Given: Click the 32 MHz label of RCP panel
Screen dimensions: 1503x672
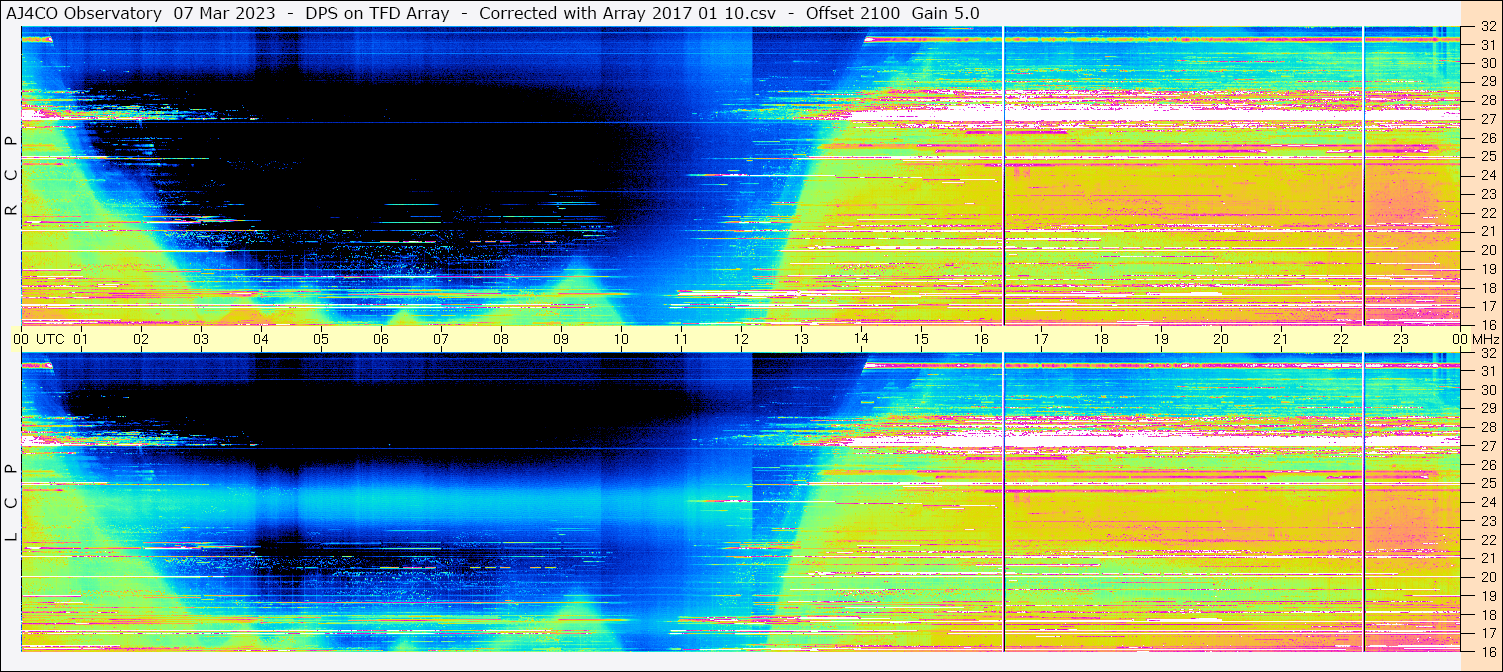Looking at the screenshot, I should tap(1488, 27).
